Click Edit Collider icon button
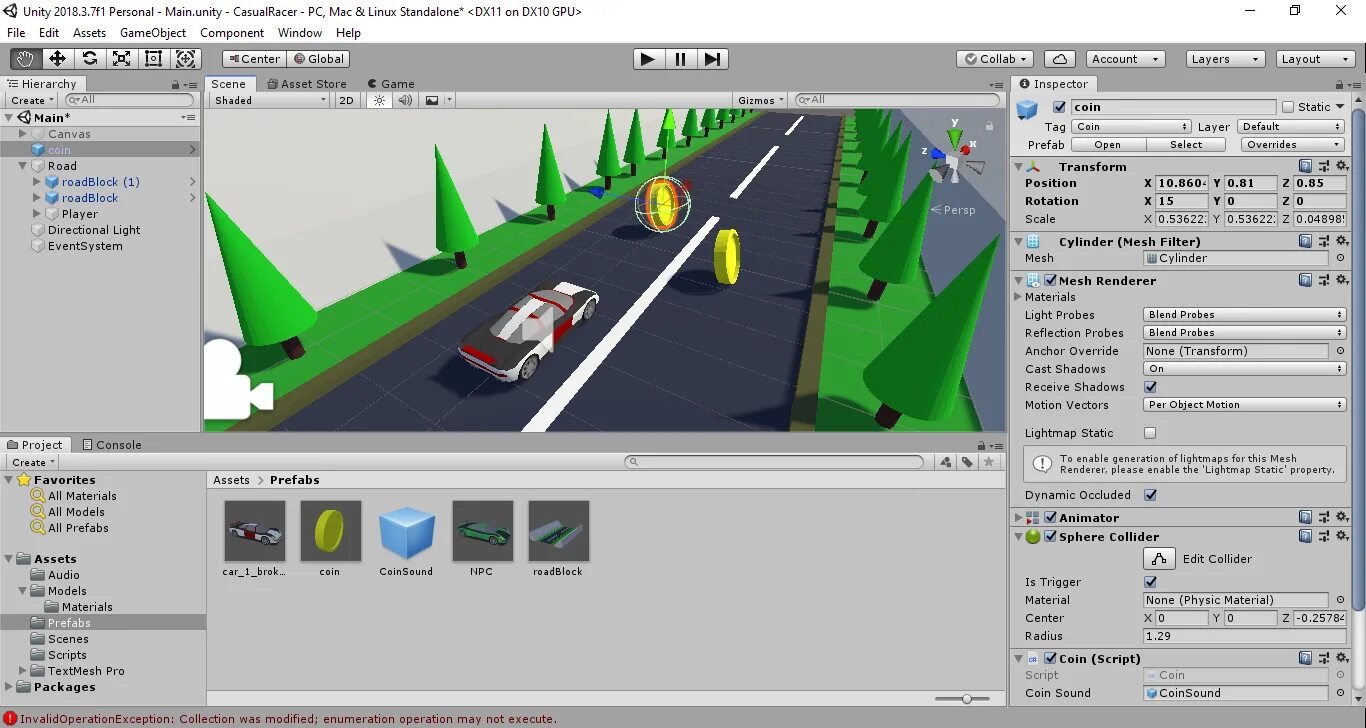Image resolution: width=1366 pixels, height=728 pixels. point(1159,559)
